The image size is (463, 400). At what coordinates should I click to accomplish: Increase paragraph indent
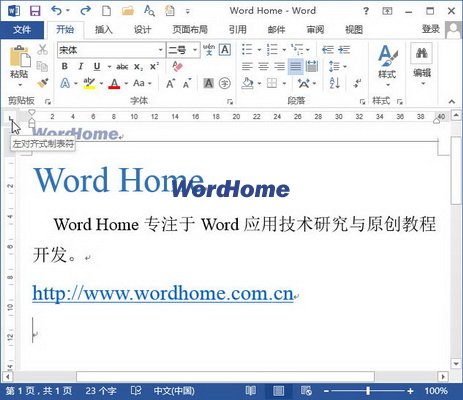click(344, 50)
